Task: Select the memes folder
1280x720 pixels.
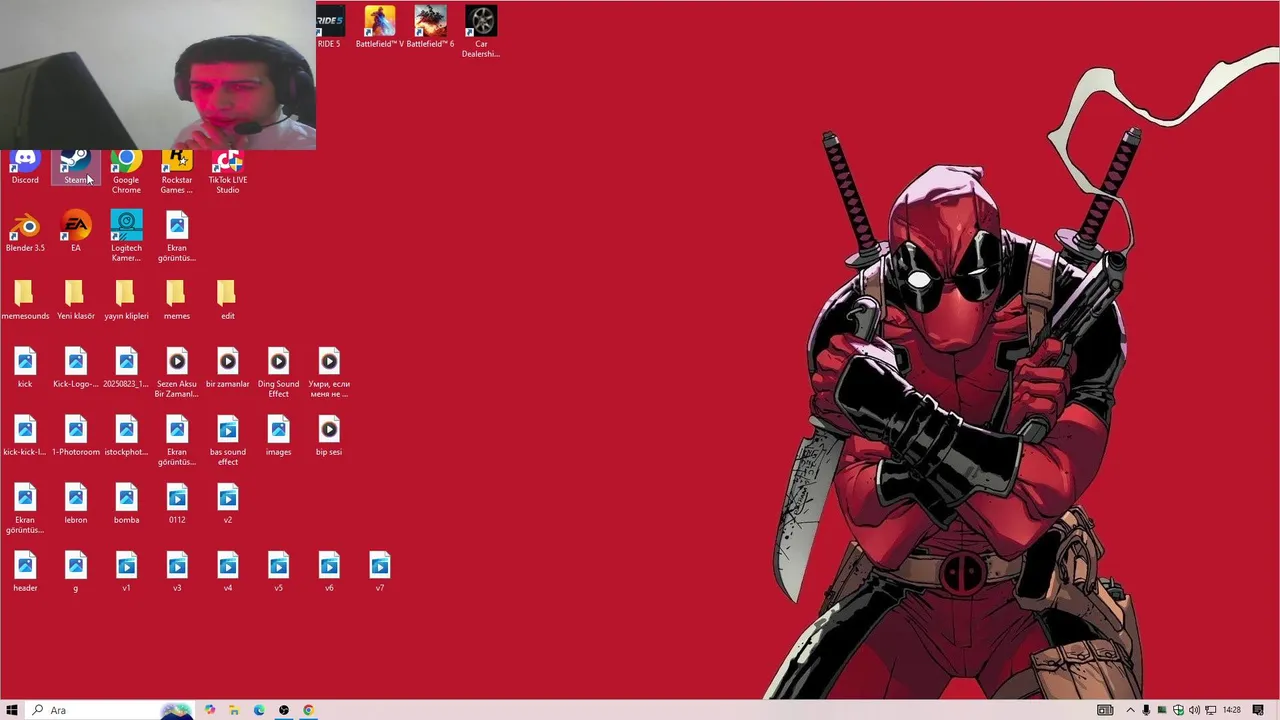Action: (x=177, y=300)
